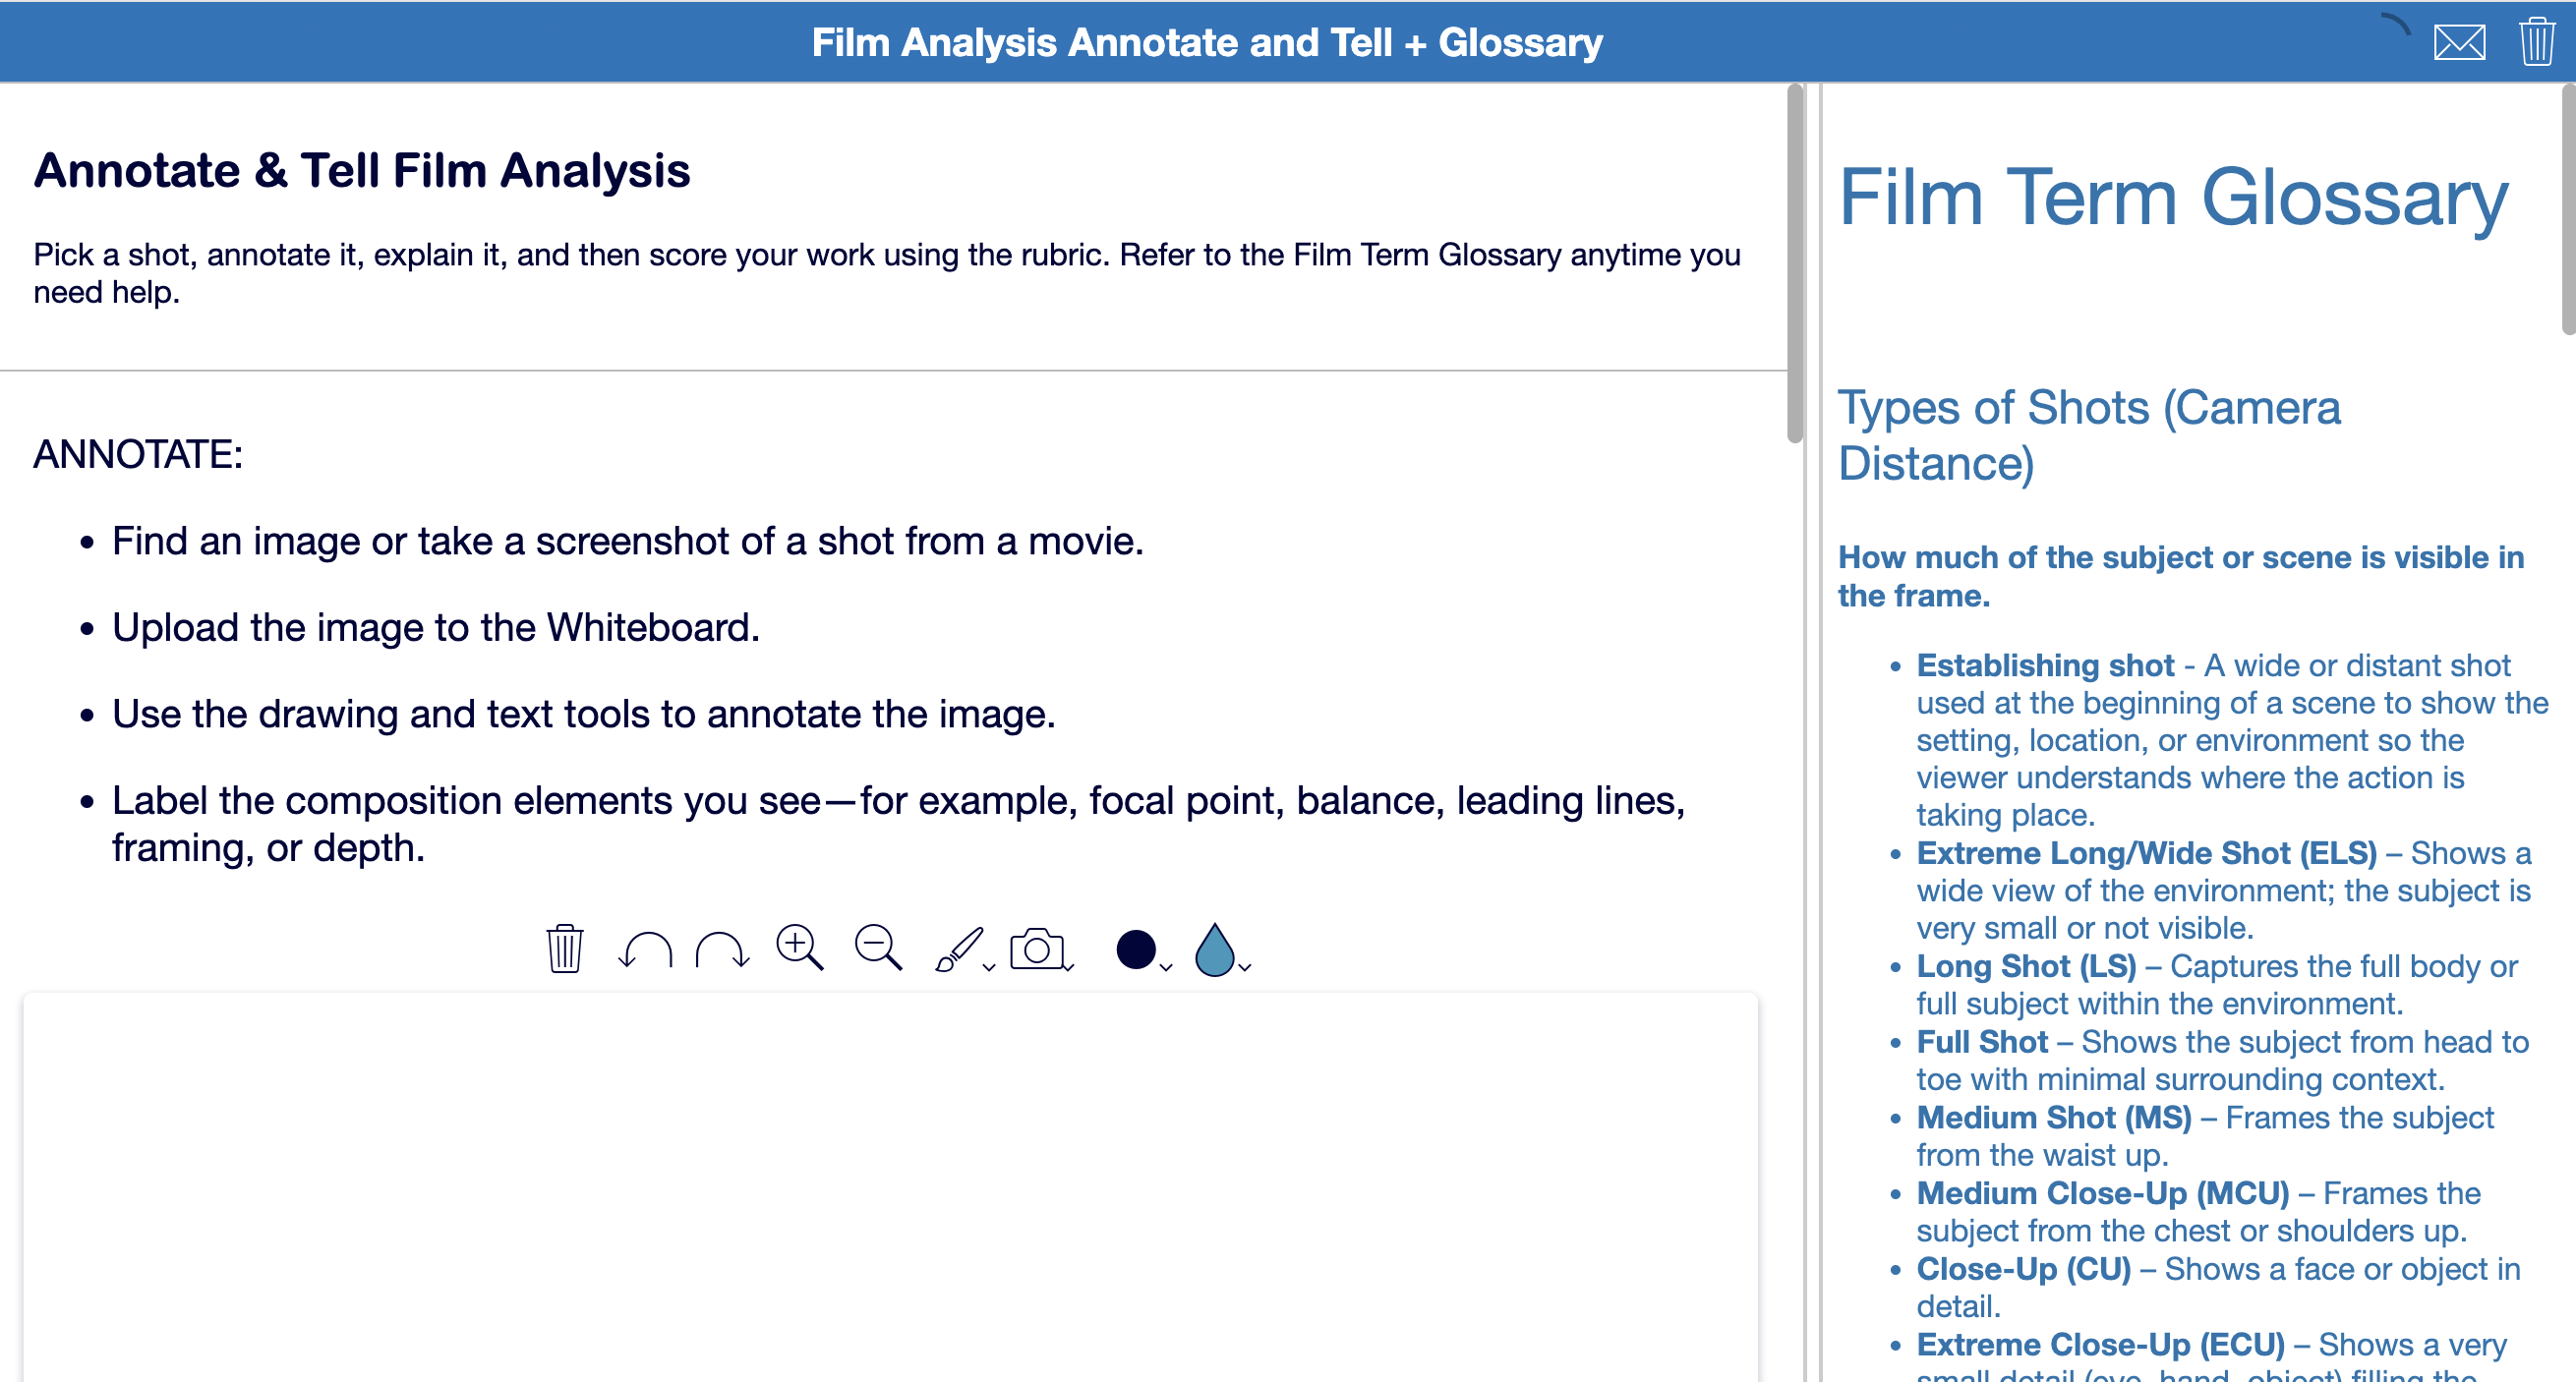Screen dimensions: 2576x1382
Task: Click the trash delete icon in the title bar
Action: [x=2537, y=42]
